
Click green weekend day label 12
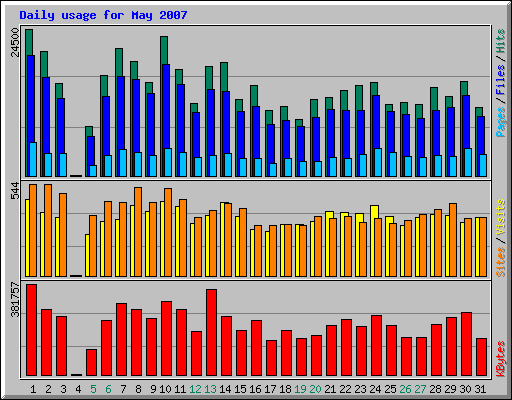(195, 389)
